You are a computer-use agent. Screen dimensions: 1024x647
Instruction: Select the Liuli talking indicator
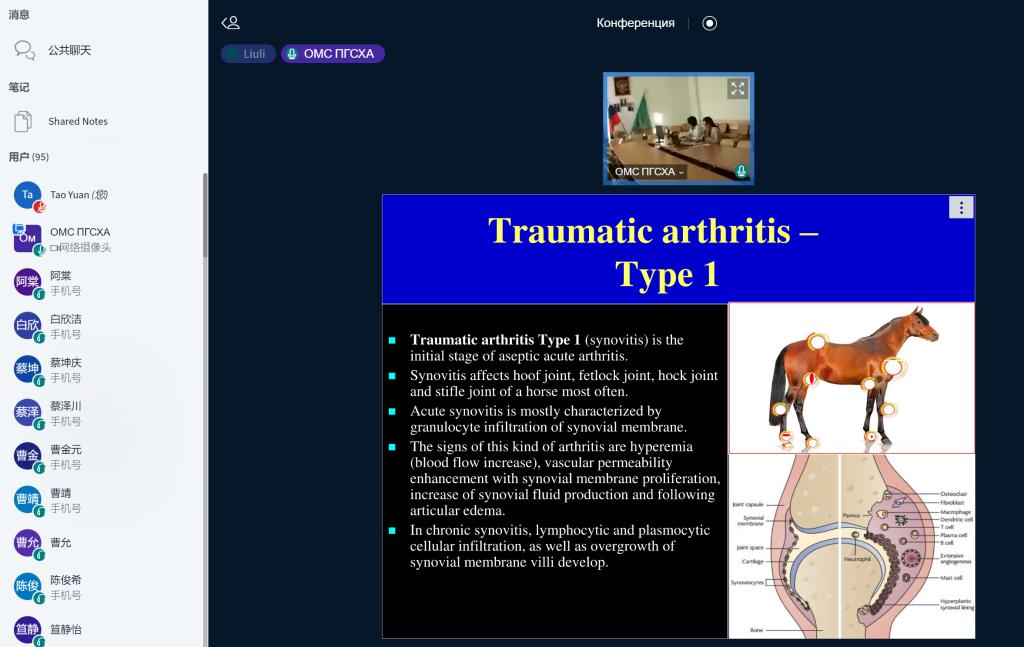point(248,54)
